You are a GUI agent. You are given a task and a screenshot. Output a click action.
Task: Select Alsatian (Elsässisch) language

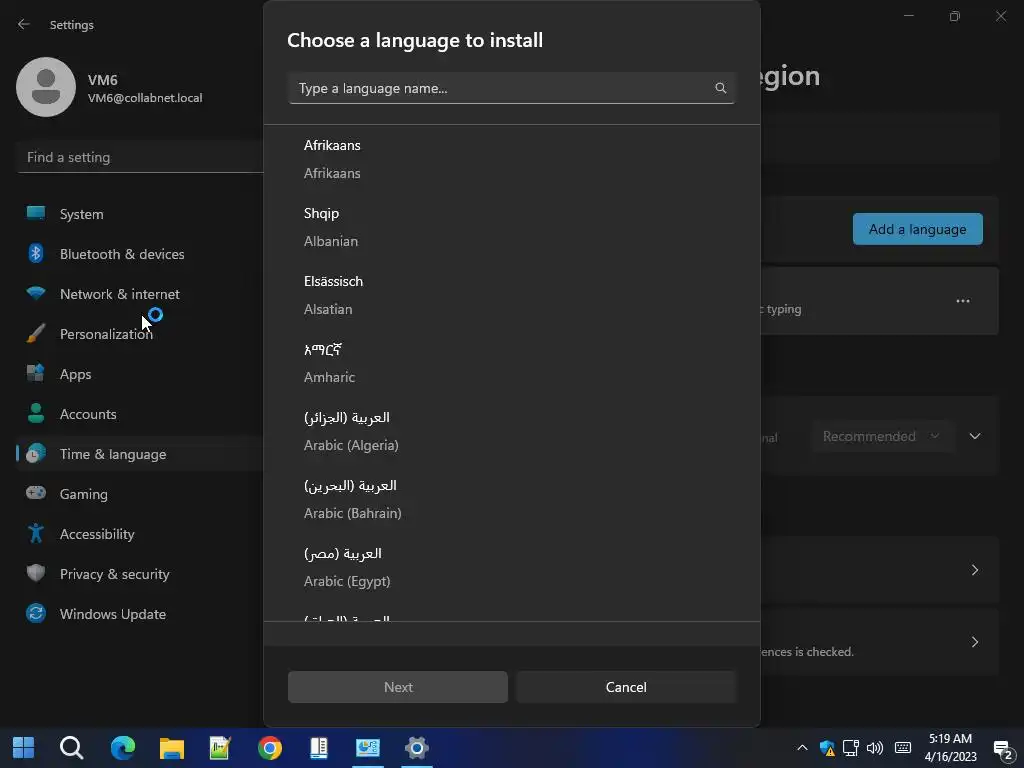(x=511, y=295)
